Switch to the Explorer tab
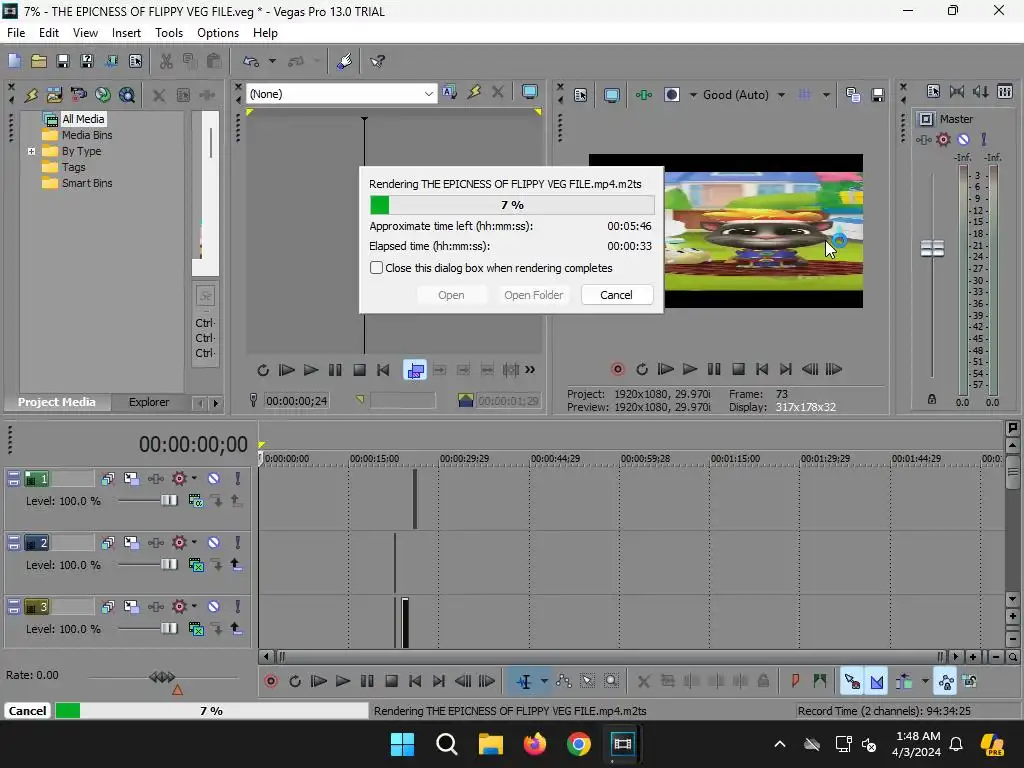 coord(149,402)
